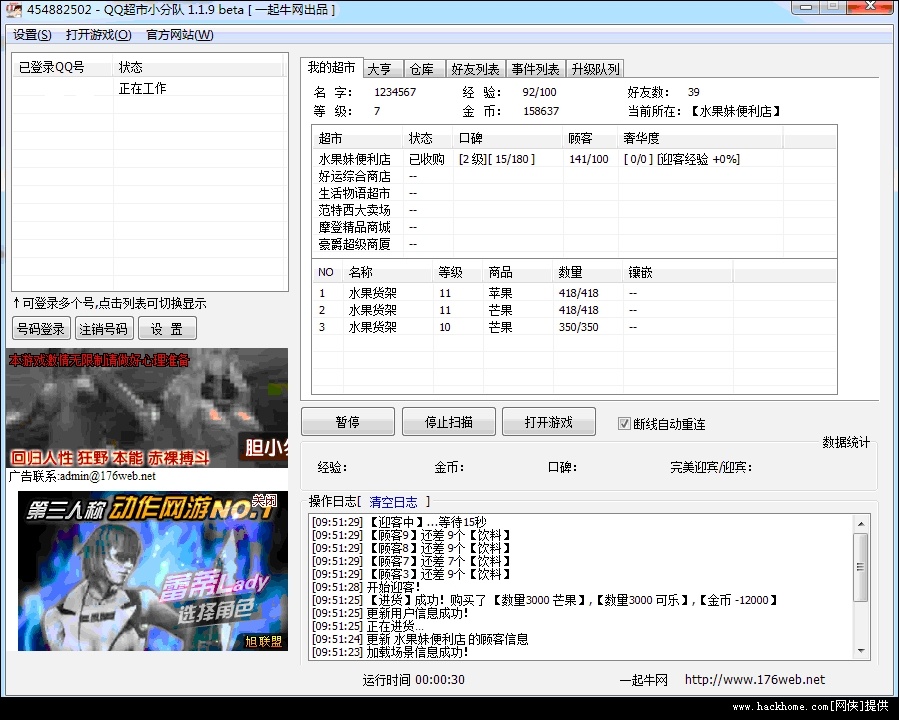Switch to the 升级队列 tab
The width and height of the screenshot is (899, 720).
coord(595,69)
